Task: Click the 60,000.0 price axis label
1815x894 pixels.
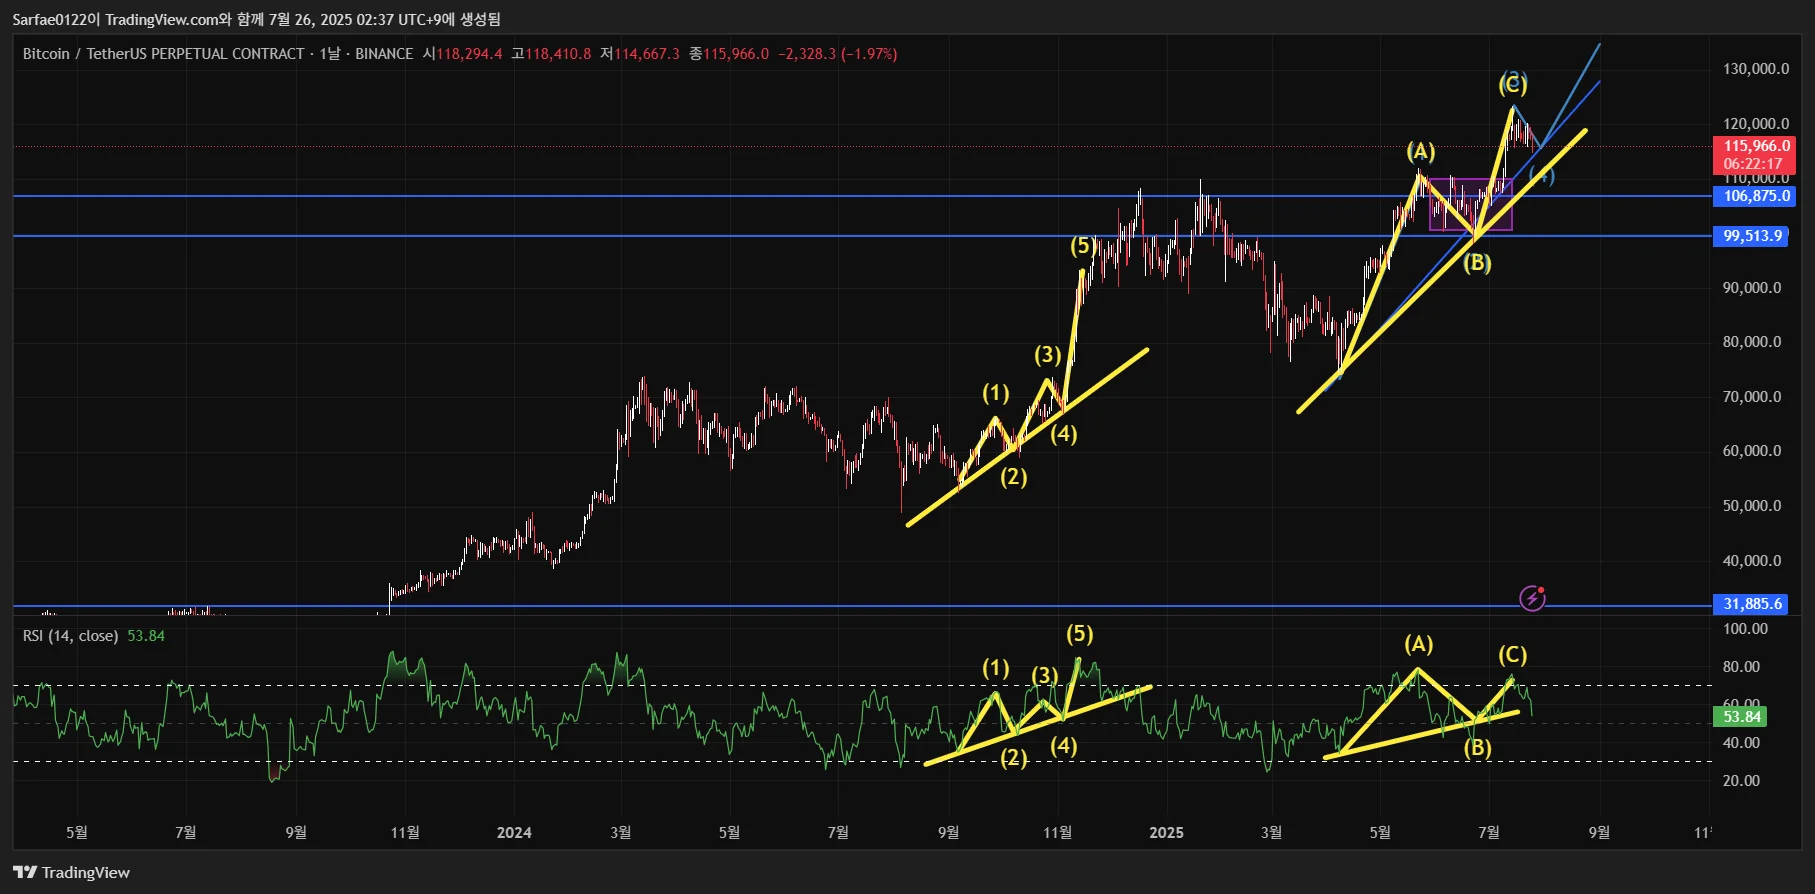Action: pyautogui.click(x=1752, y=451)
